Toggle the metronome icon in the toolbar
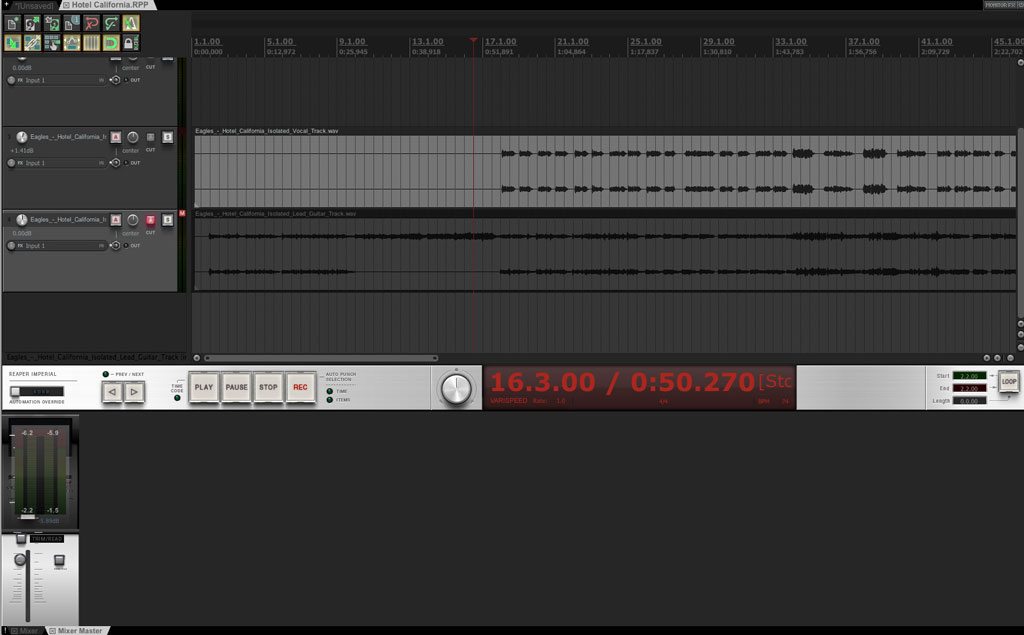The image size is (1024, 635). coord(130,23)
